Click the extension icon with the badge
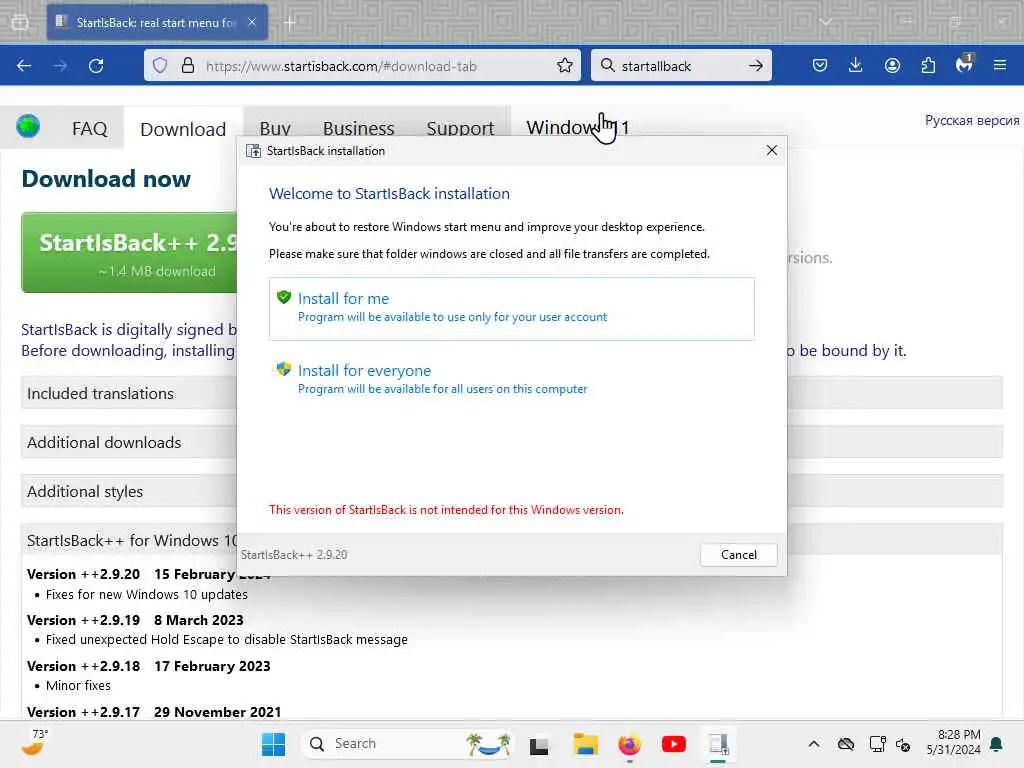This screenshot has width=1024, height=768. tap(964, 64)
